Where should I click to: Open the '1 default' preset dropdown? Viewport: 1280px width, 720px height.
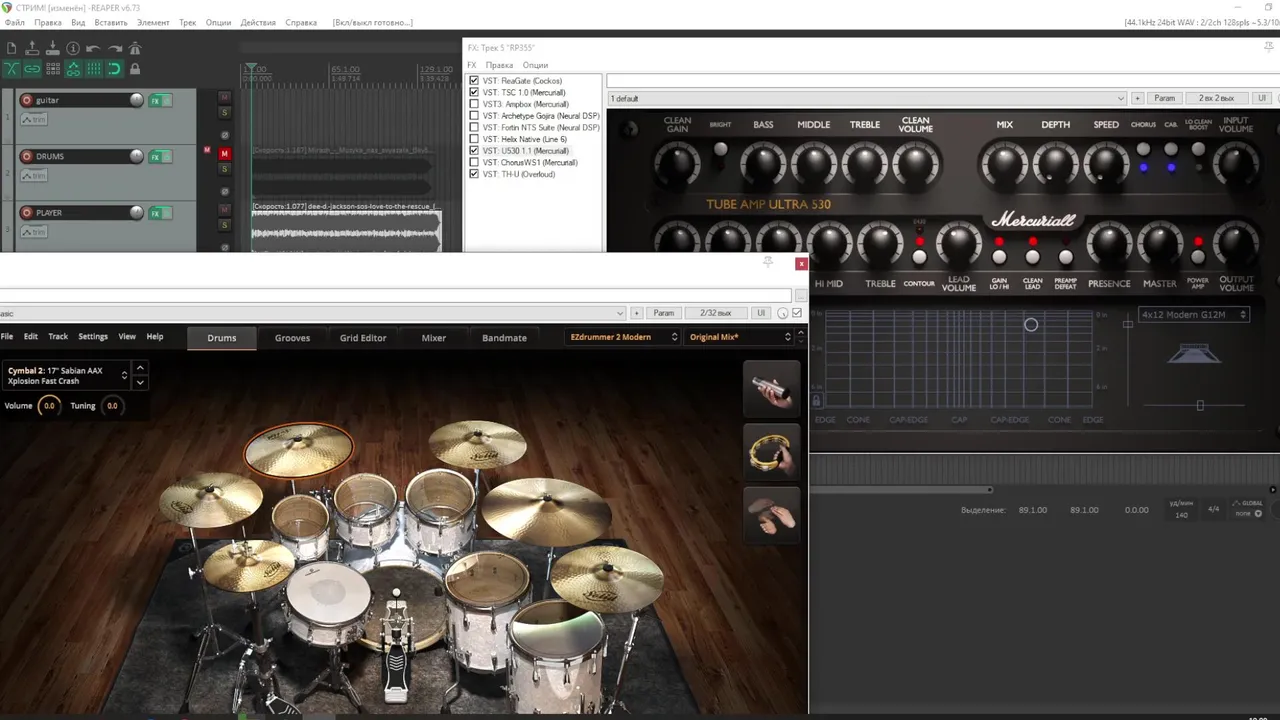[x=867, y=98]
